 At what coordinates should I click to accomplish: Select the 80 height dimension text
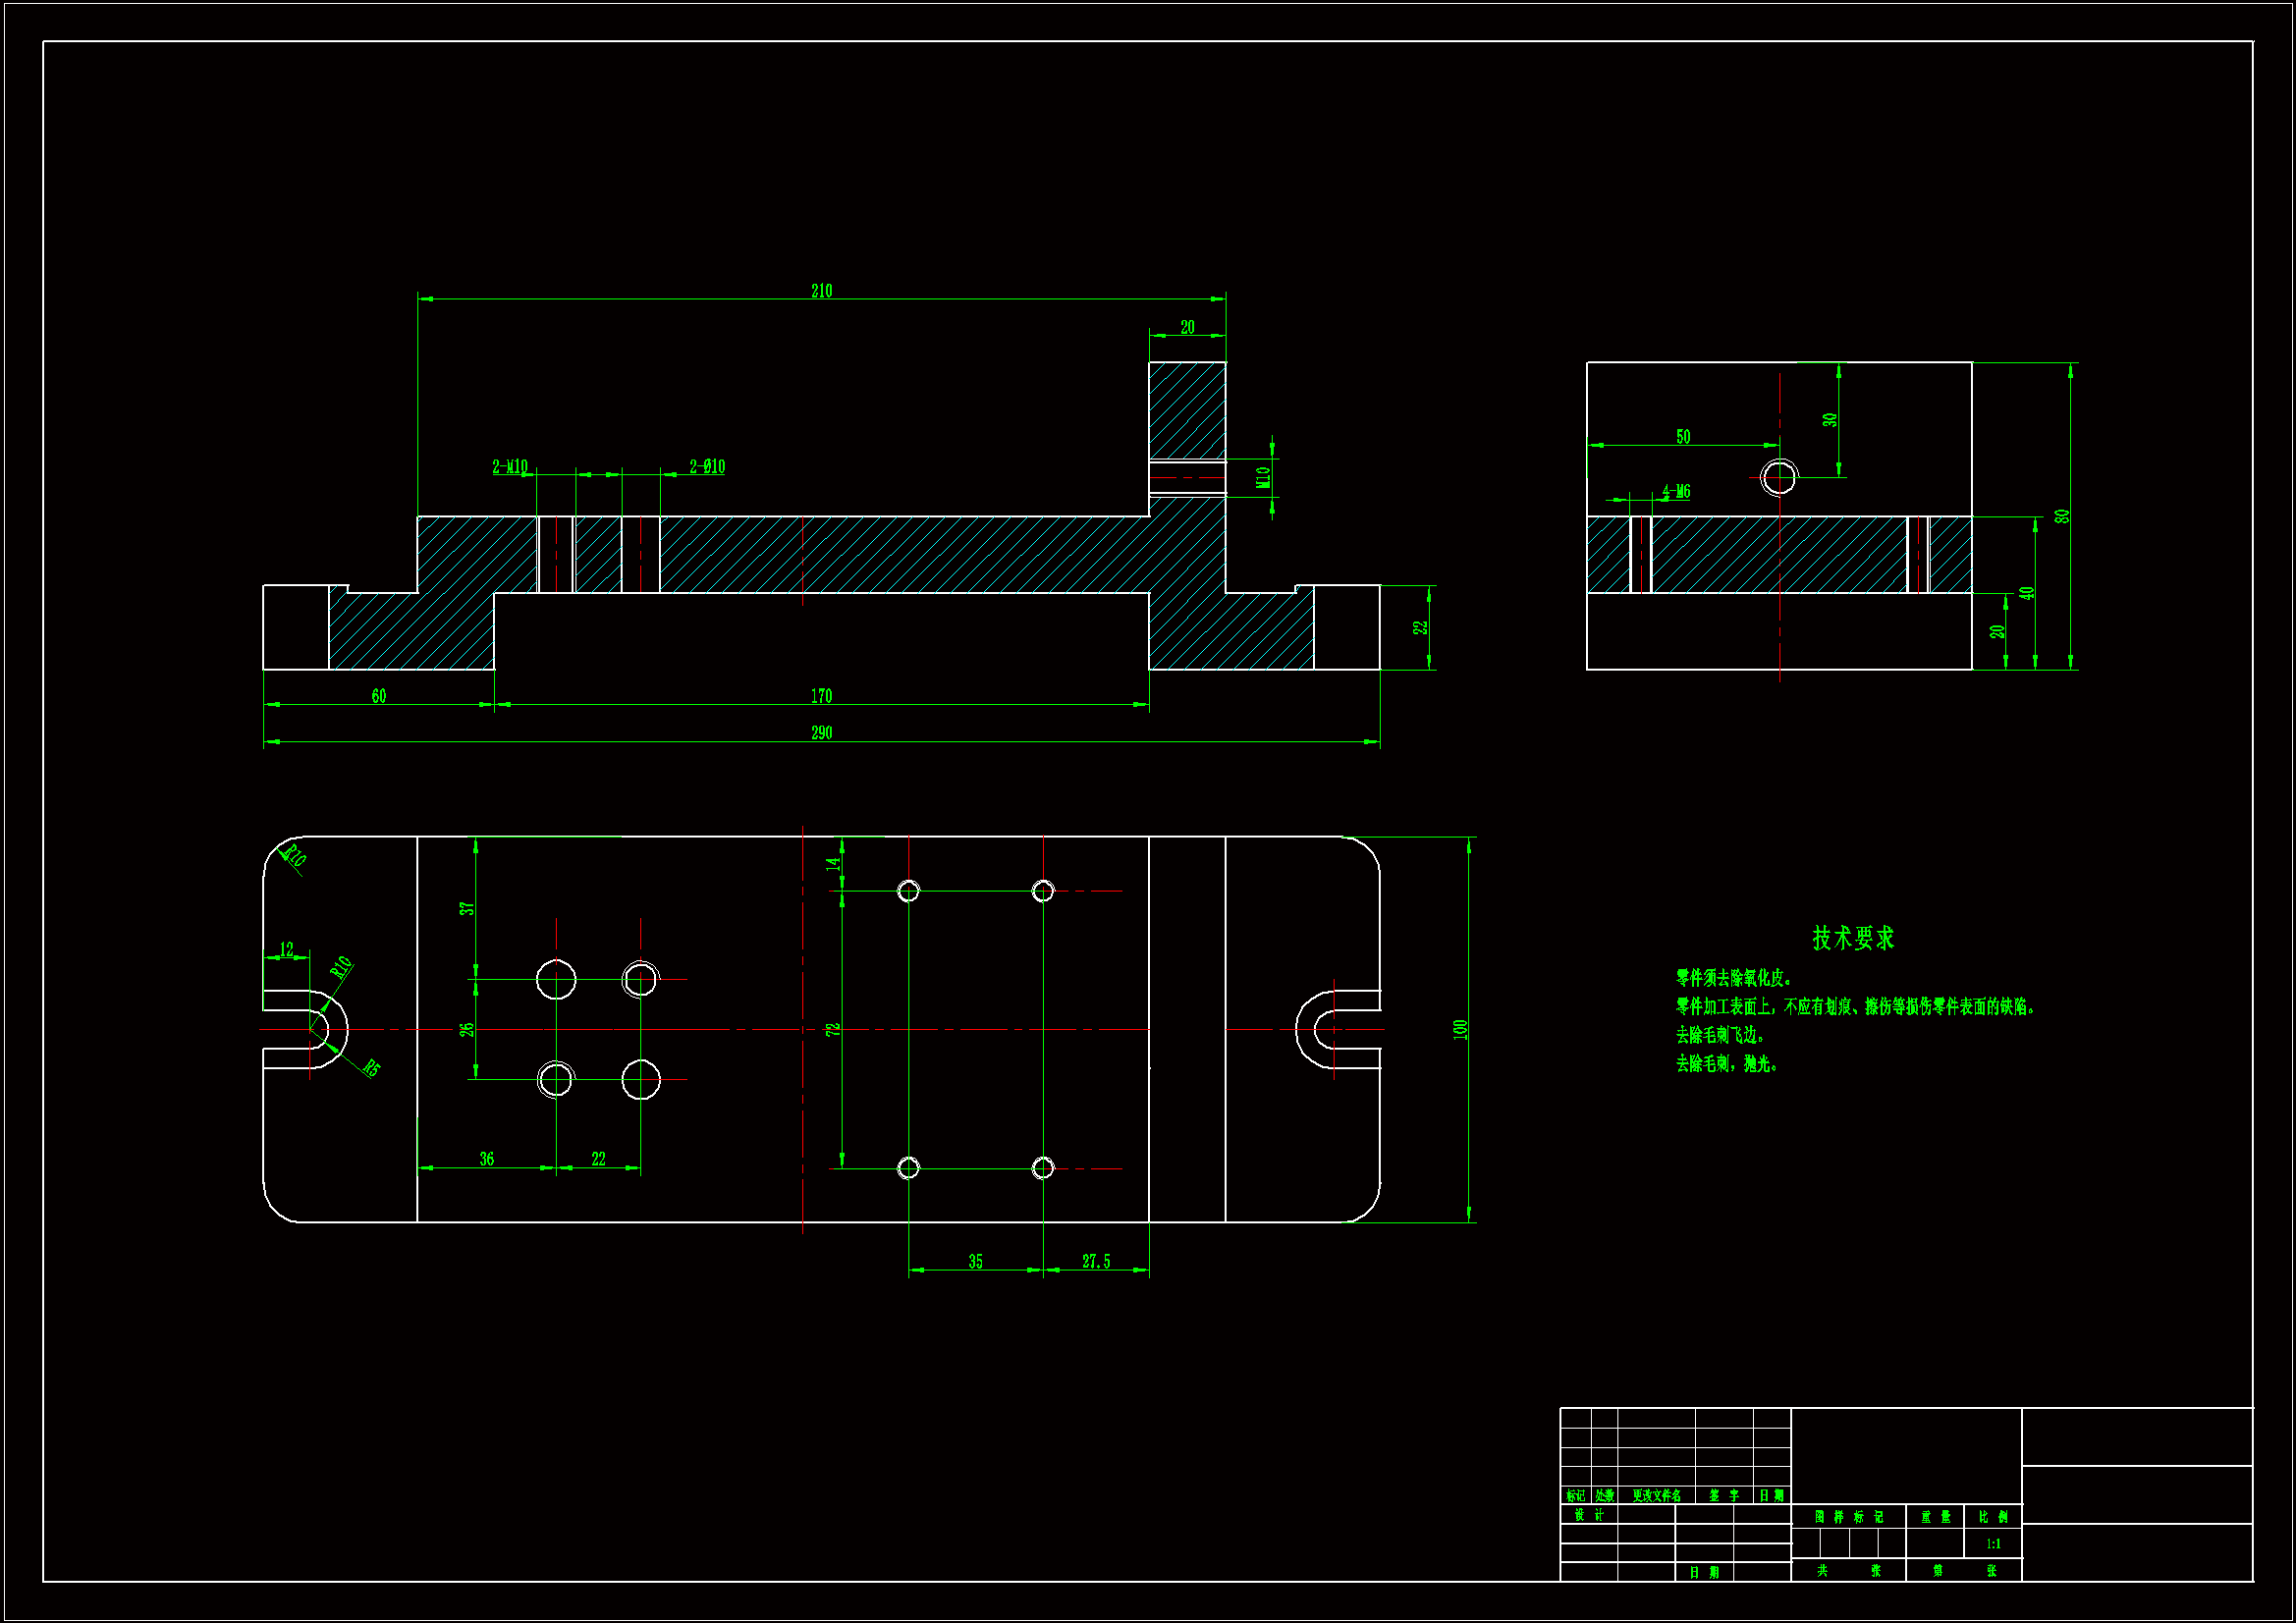(2061, 516)
